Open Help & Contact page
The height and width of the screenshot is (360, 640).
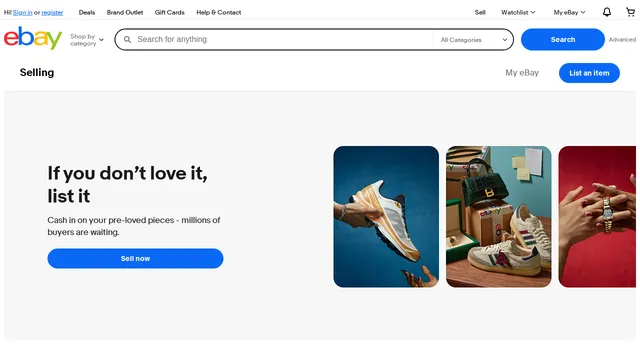(x=218, y=12)
